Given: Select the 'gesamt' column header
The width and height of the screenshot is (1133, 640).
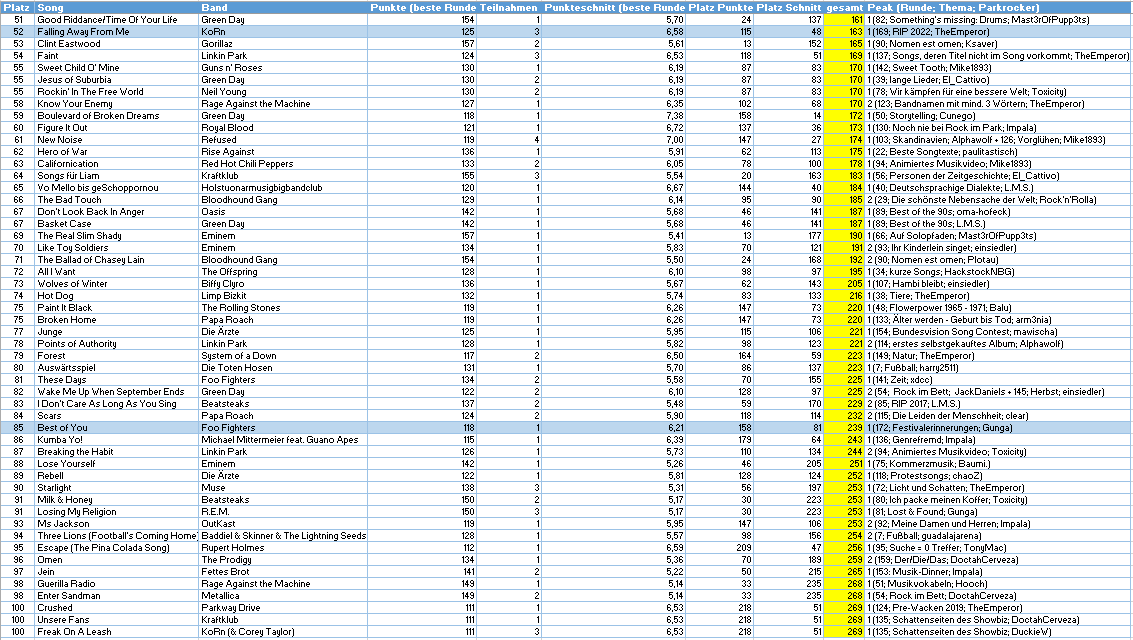Looking at the screenshot, I should pyautogui.click(x=844, y=7).
